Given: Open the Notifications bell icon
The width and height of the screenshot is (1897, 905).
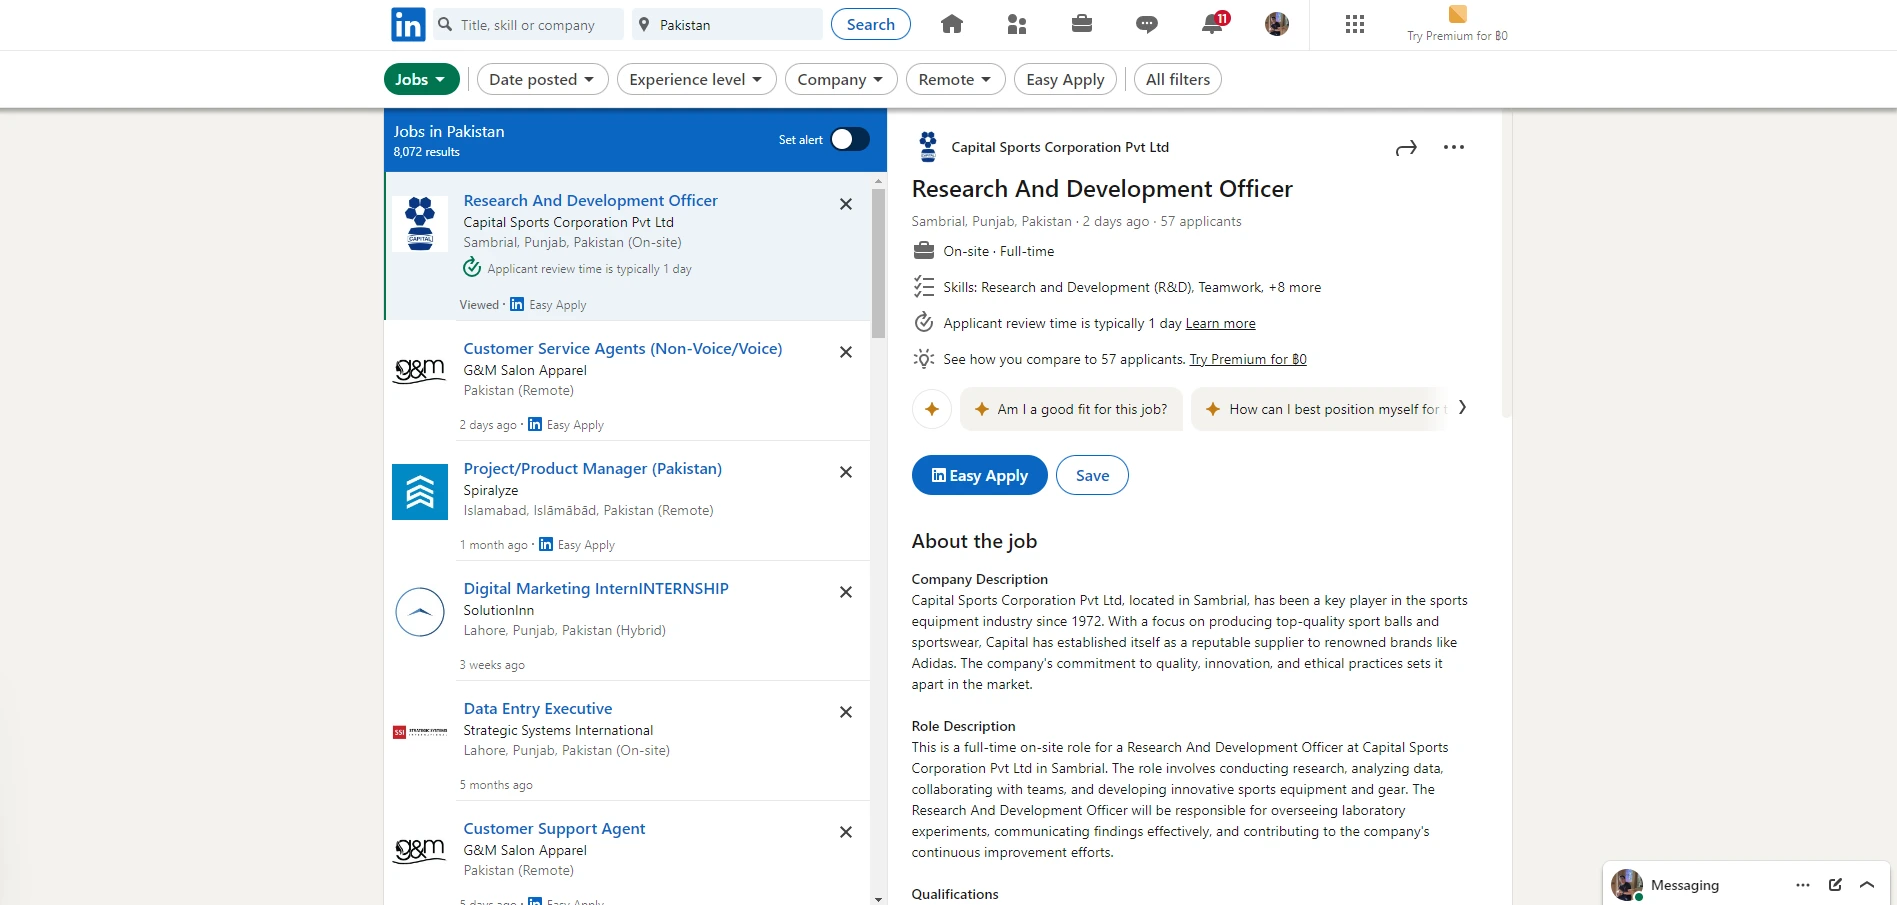Looking at the screenshot, I should pos(1213,24).
